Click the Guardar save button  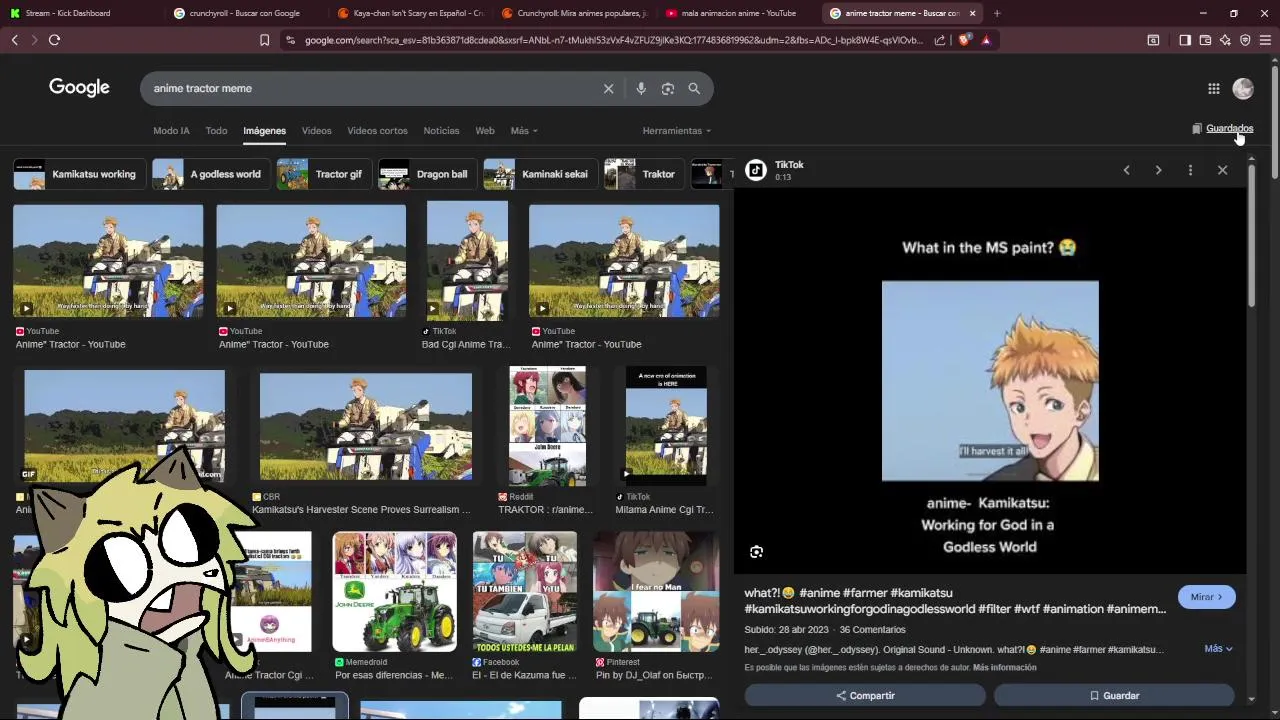coord(1114,695)
